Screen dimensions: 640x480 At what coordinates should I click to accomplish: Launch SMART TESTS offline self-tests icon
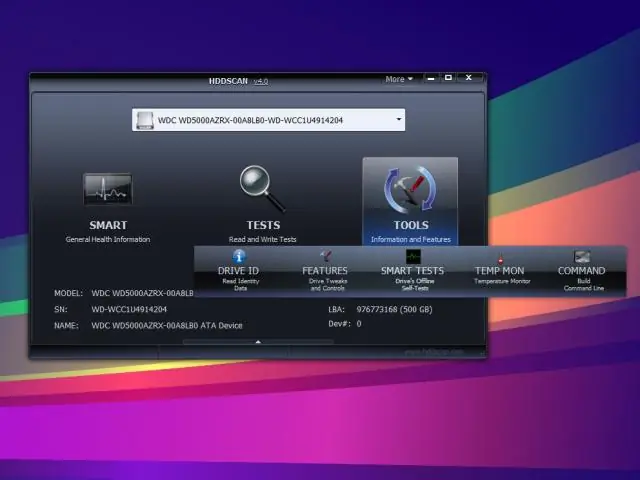click(412, 257)
